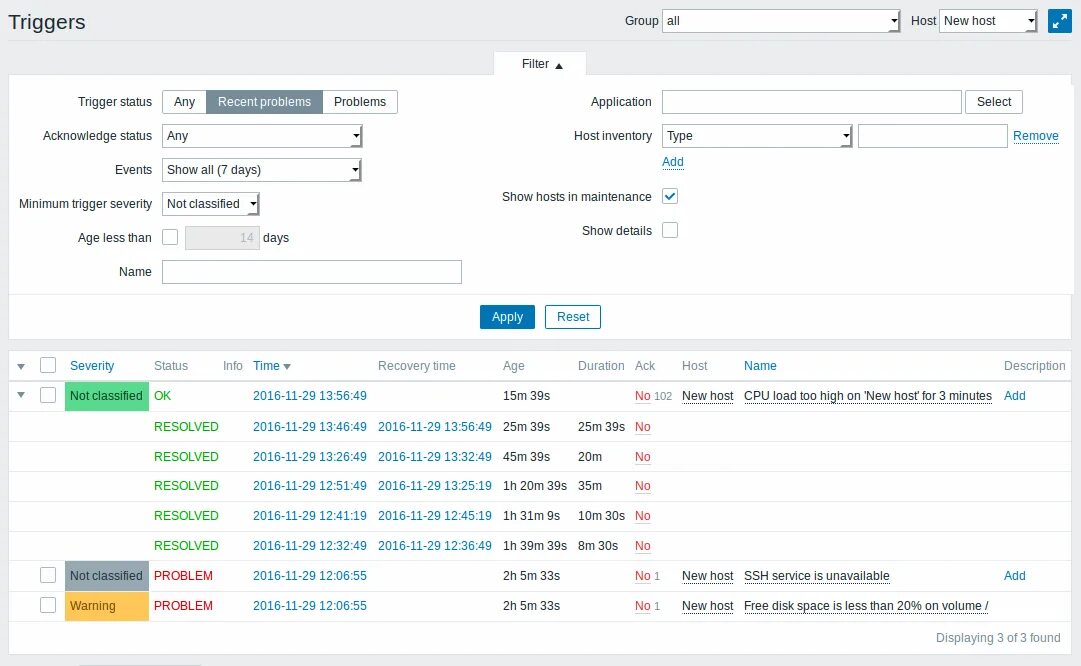Viewport: 1081px width, 666px height.
Task: Enable the Show details checkbox
Action: [670, 230]
